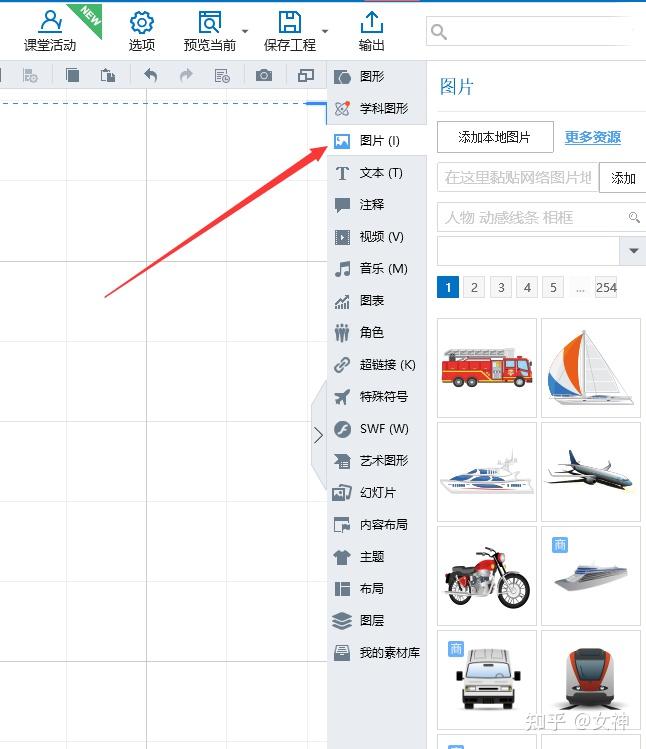The image size is (646, 749).
Task: Click the 角色 characters icon
Action: tap(342, 333)
